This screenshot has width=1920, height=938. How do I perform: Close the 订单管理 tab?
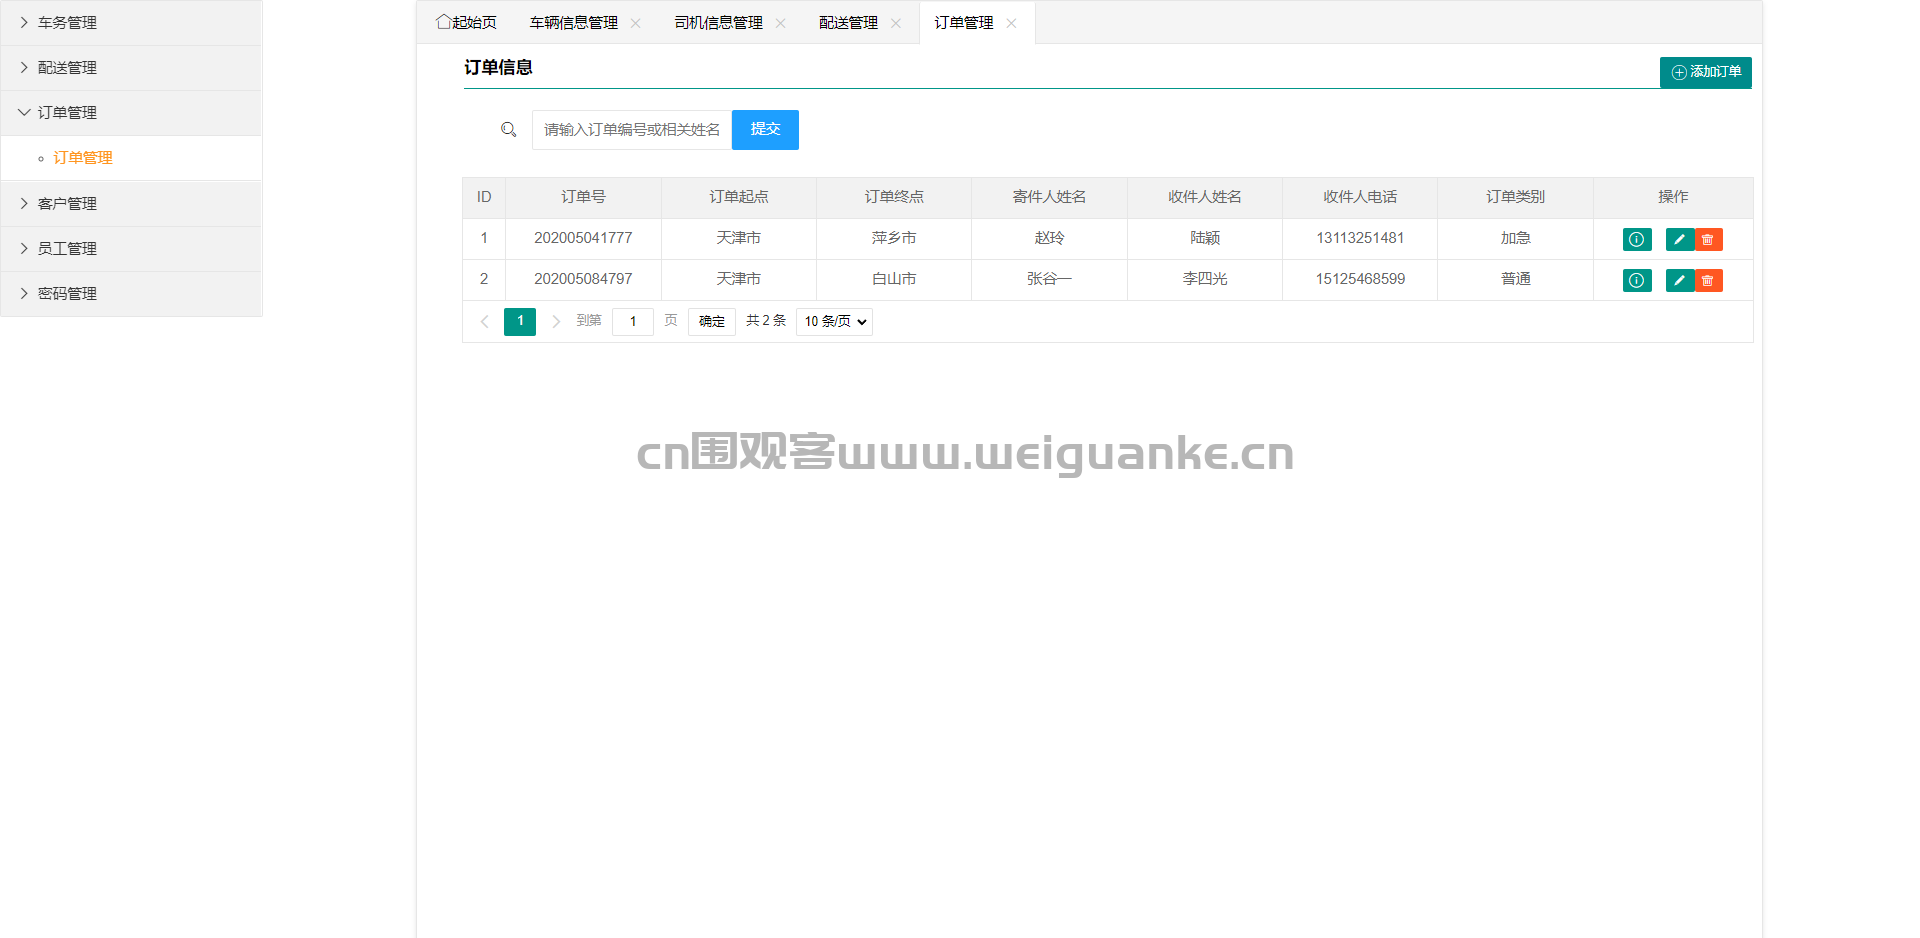click(x=1011, y=23)
